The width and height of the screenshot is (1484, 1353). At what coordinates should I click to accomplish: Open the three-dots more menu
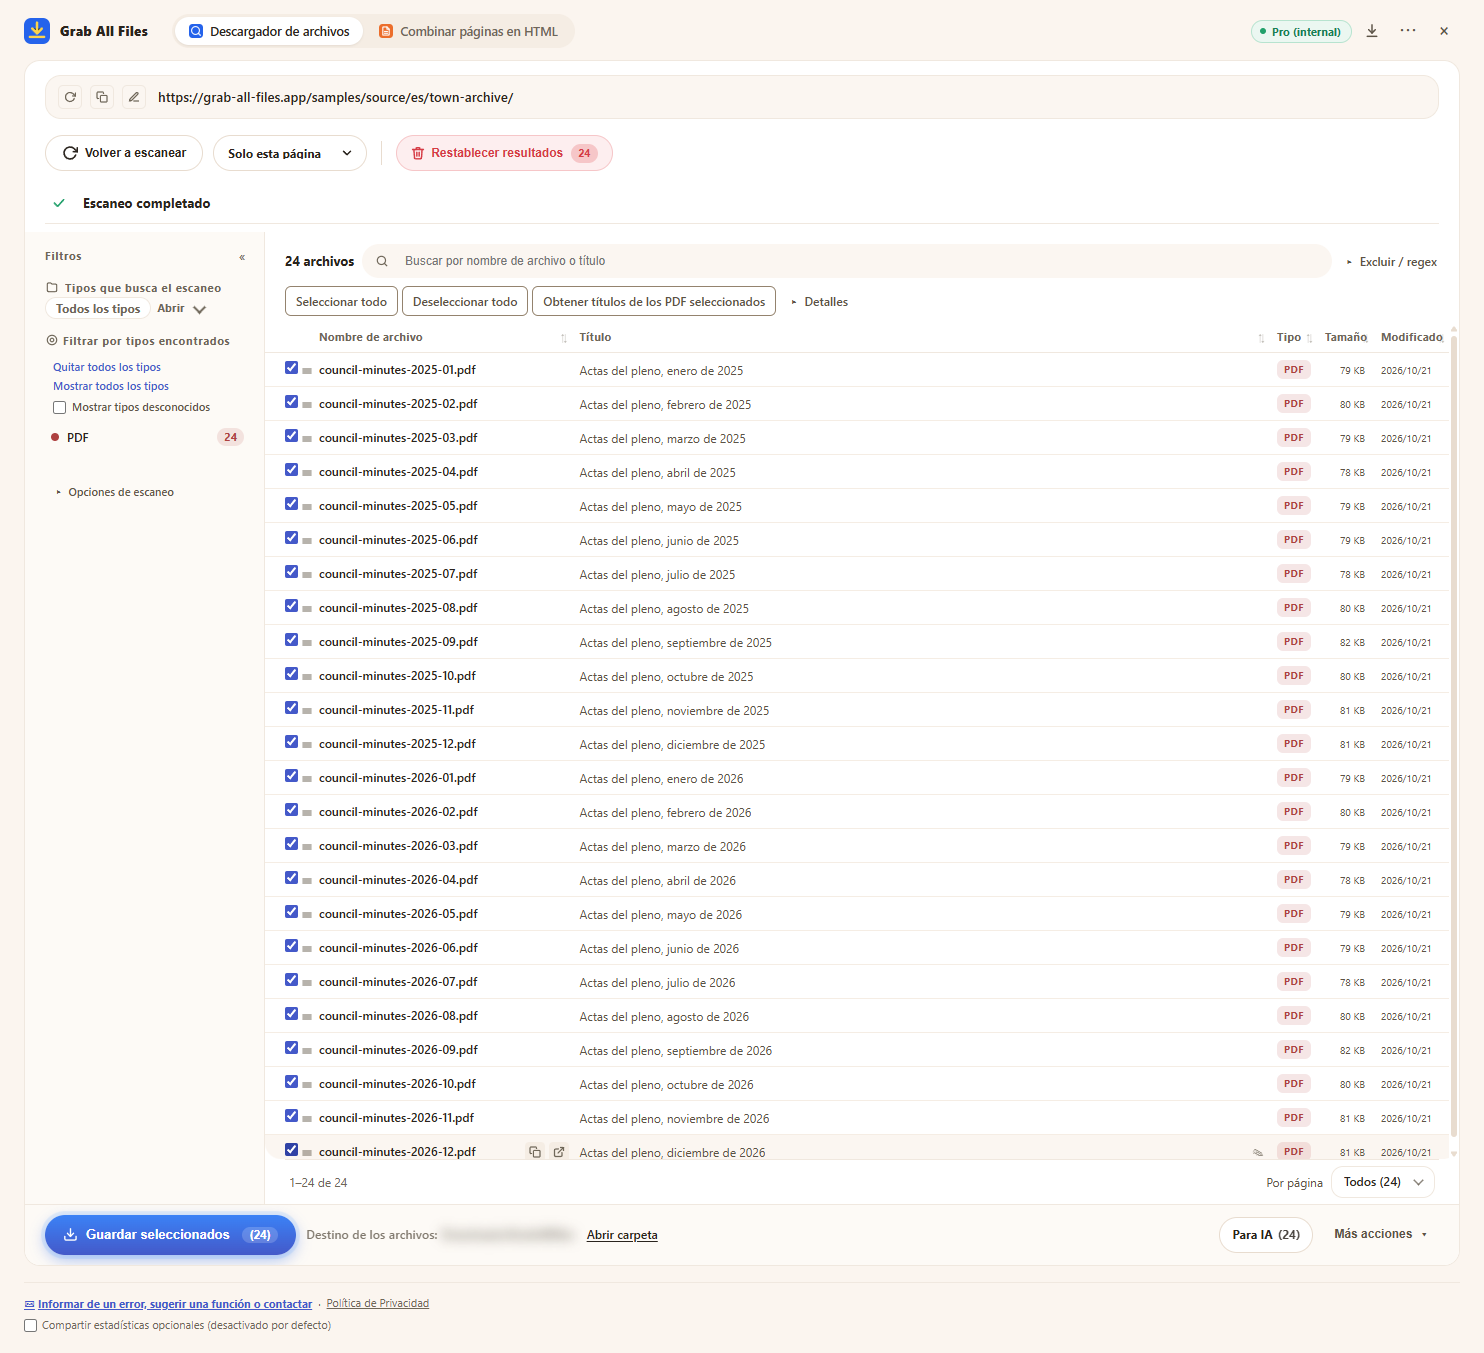(x=1408, y=31)
